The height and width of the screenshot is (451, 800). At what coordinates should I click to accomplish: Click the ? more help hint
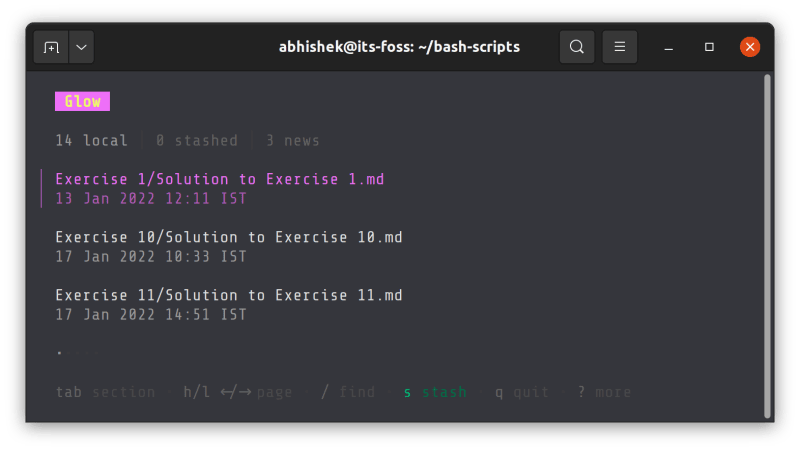tap(603, 392)
